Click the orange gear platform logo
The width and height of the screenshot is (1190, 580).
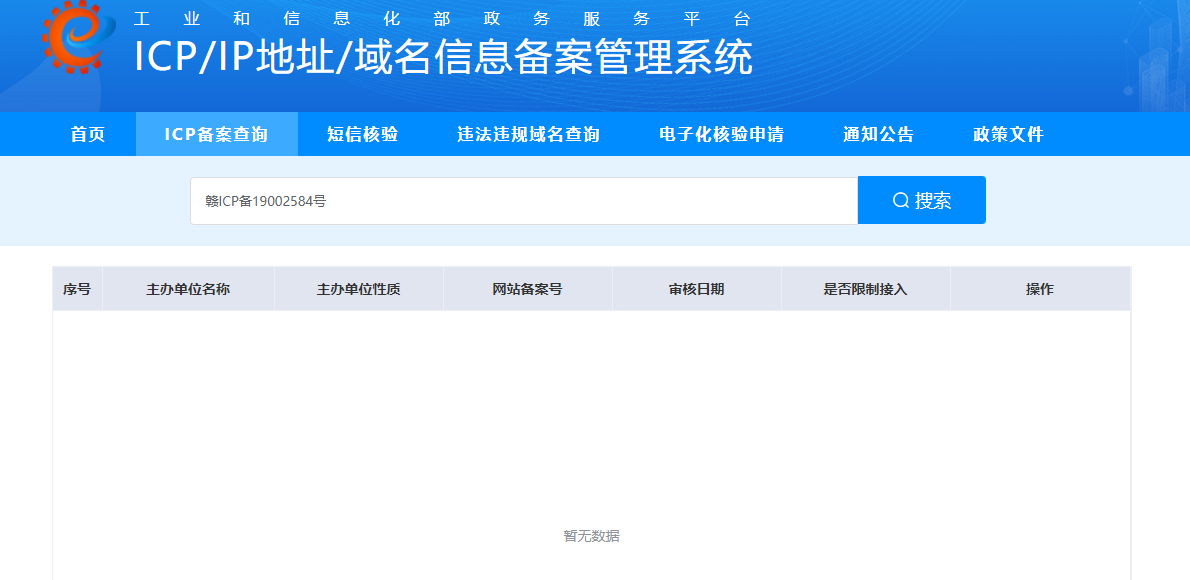click(x=72, y=38)
